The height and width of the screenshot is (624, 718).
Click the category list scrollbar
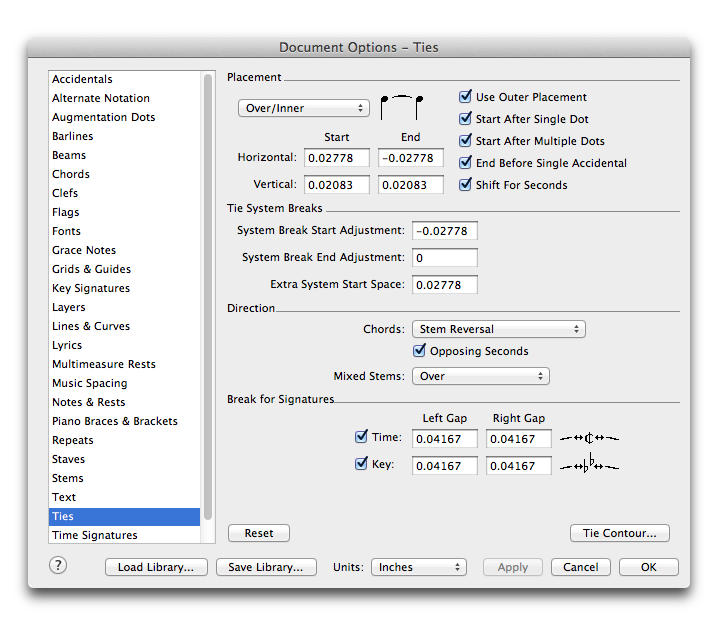click(x=208, y=297)
